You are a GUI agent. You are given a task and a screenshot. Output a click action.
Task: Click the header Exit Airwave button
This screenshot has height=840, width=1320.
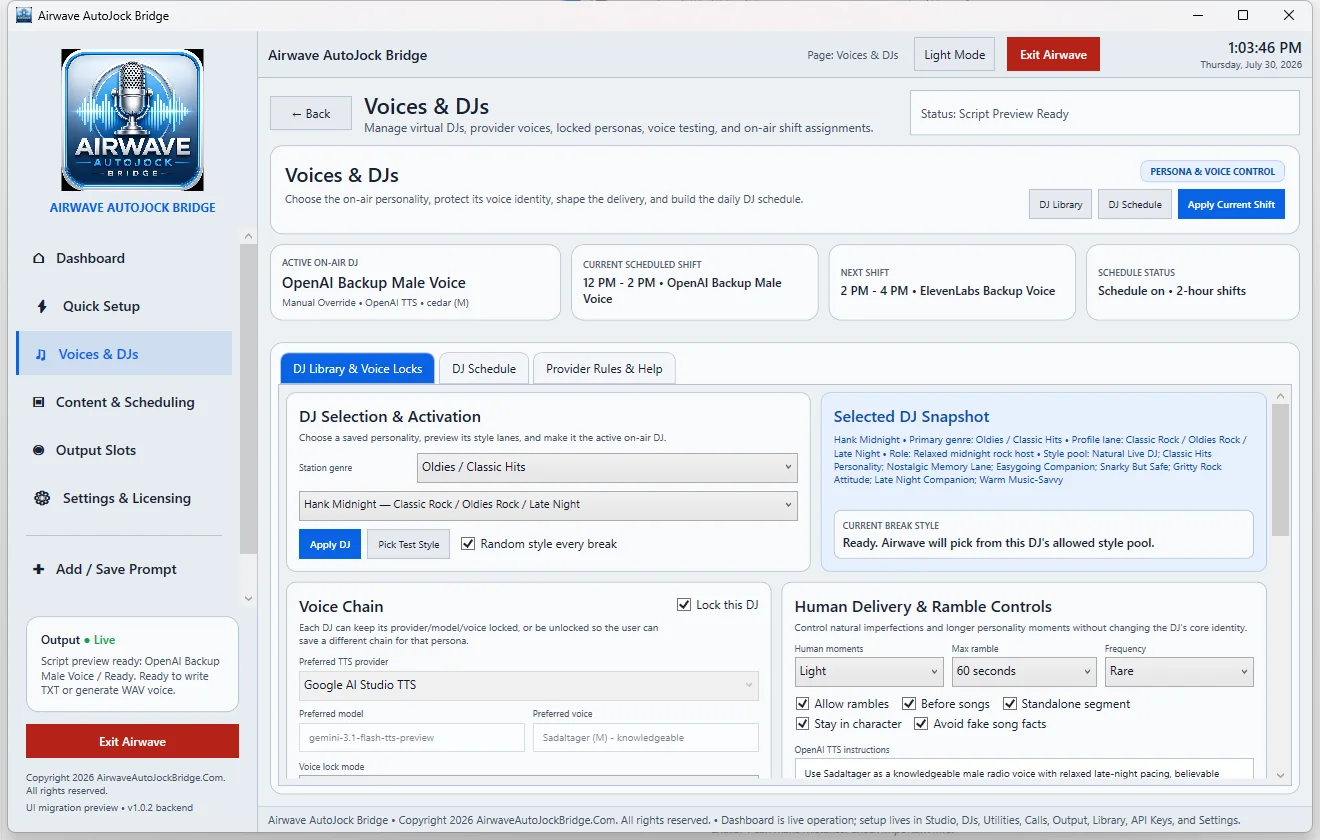click(1053, 55)
